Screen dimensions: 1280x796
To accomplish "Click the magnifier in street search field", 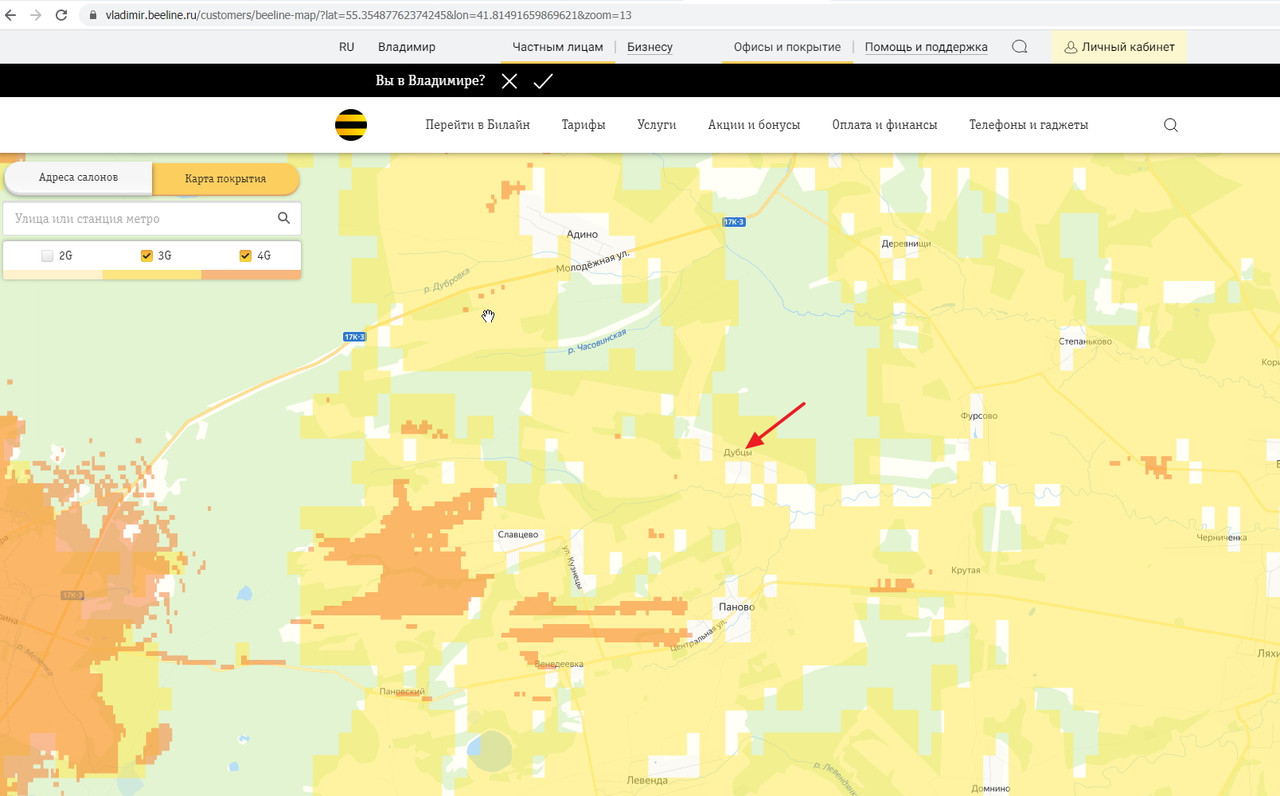I will click(x=284, y=218).
